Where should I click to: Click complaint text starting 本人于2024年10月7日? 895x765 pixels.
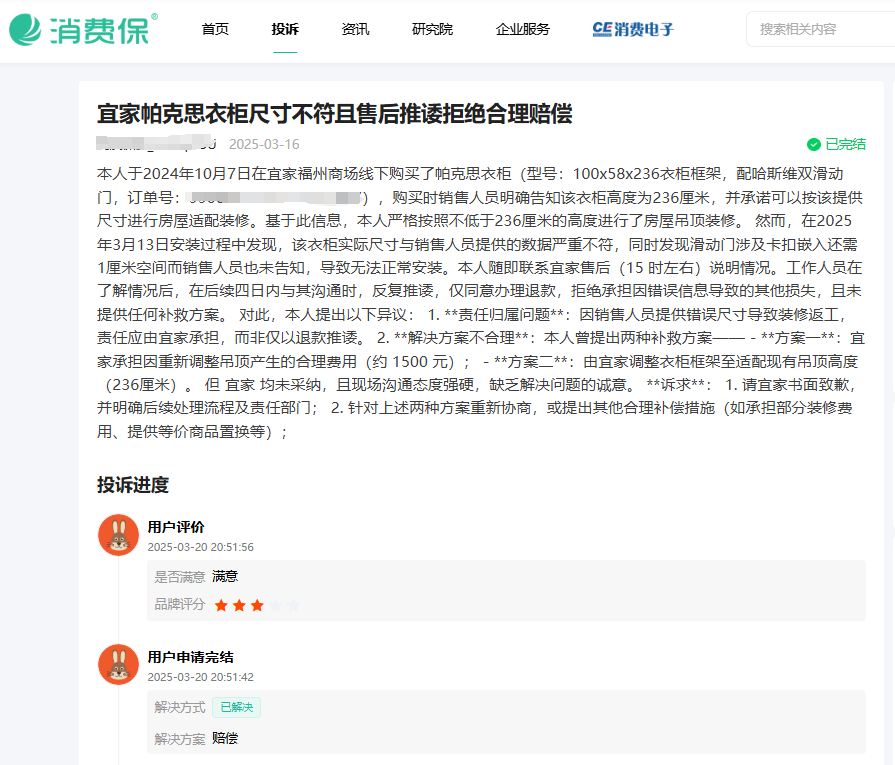[481, 303]
